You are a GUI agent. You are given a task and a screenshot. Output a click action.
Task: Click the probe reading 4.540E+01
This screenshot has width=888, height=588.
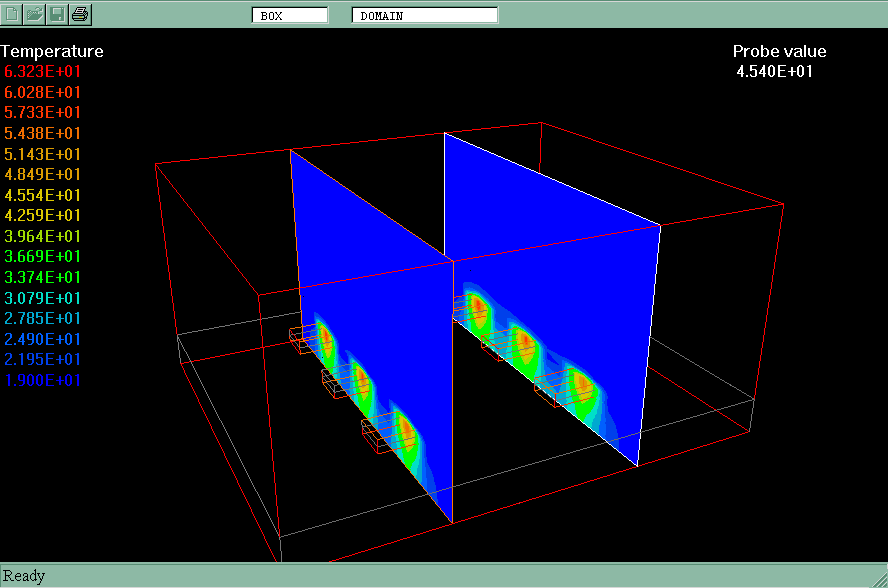[774, 72]
